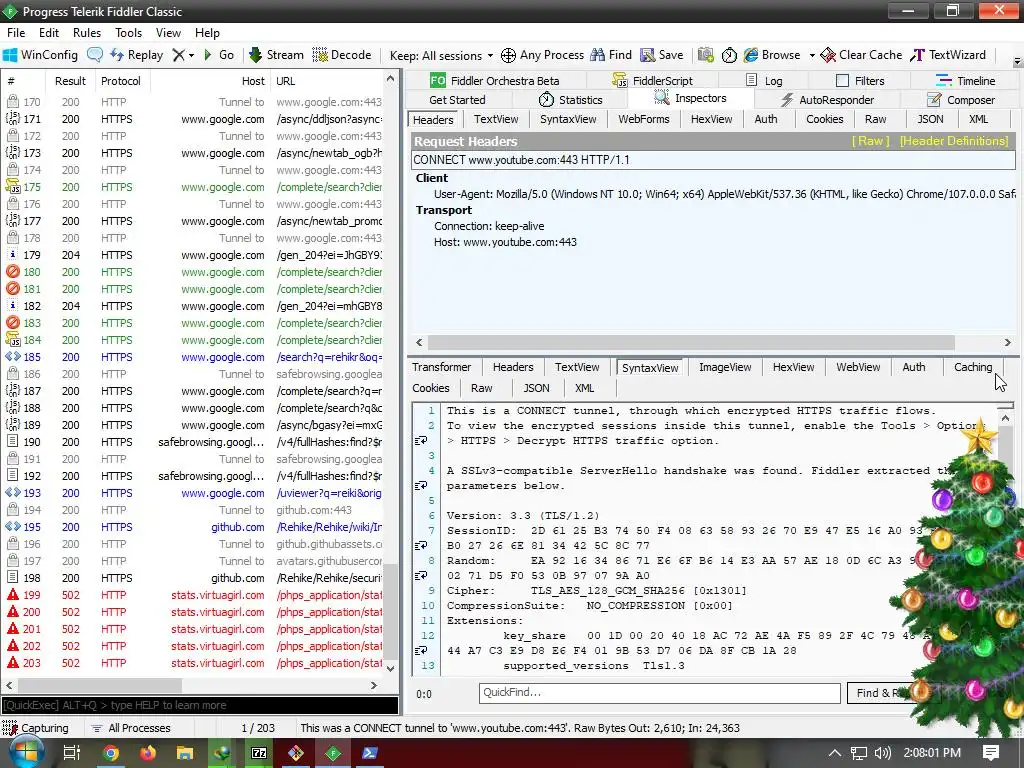Switch to the FiddlerScript tab
The image size is (1024, 768).
tap(652, 81)
